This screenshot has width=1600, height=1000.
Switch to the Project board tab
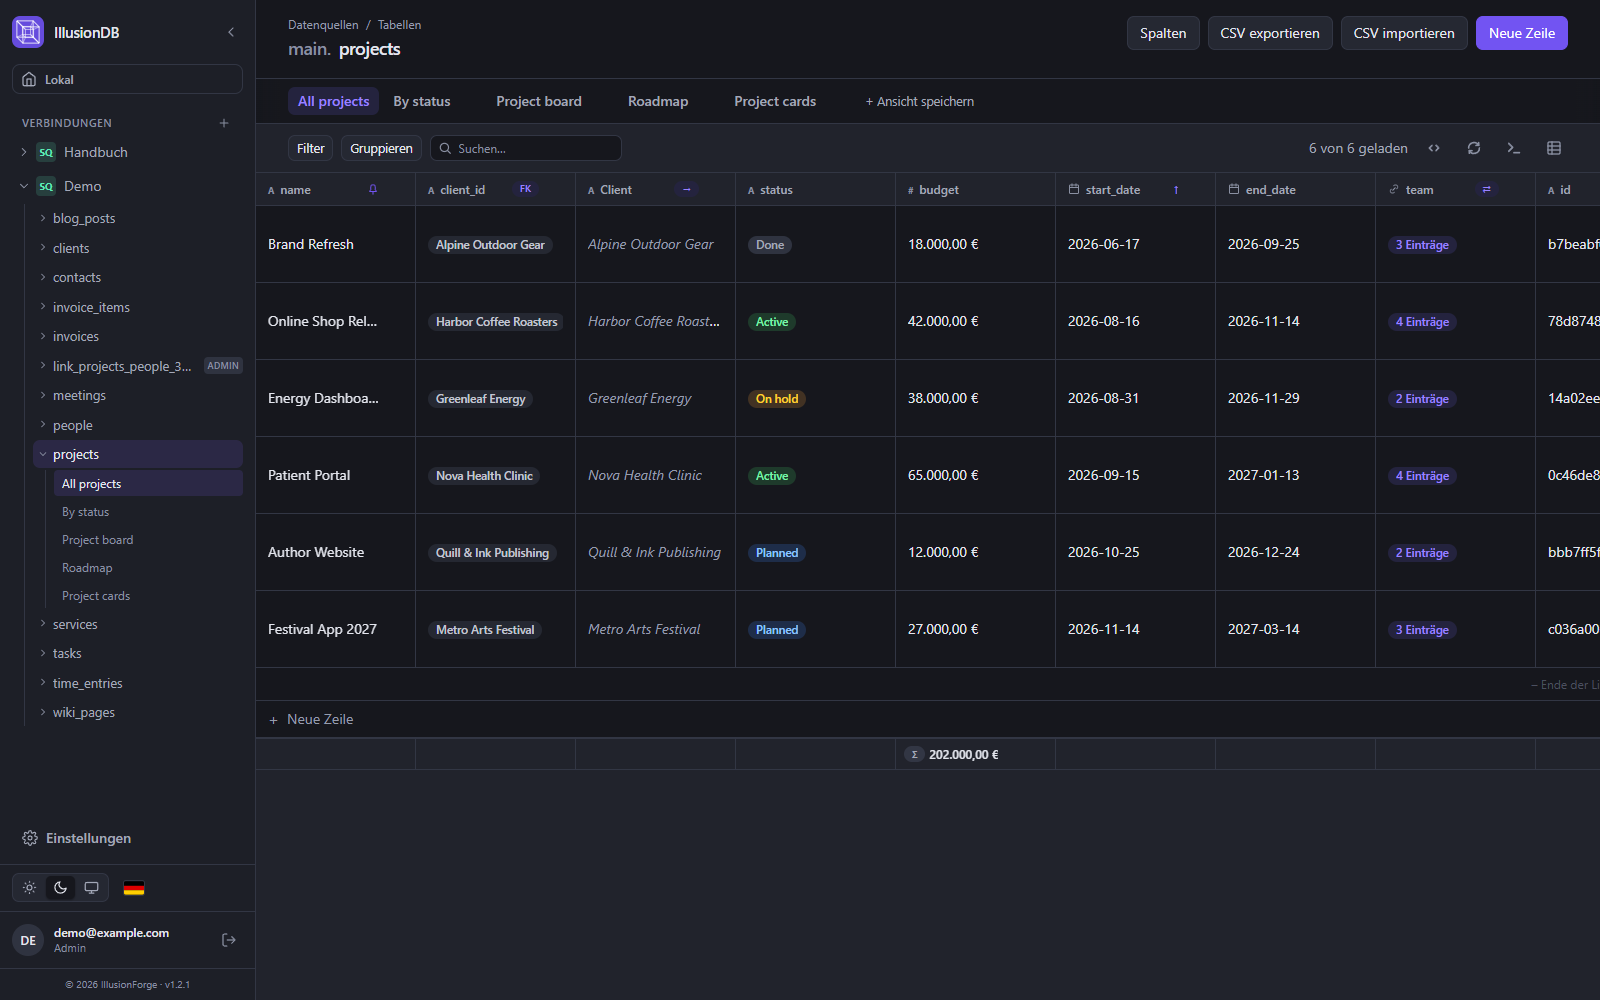point(539,101)
